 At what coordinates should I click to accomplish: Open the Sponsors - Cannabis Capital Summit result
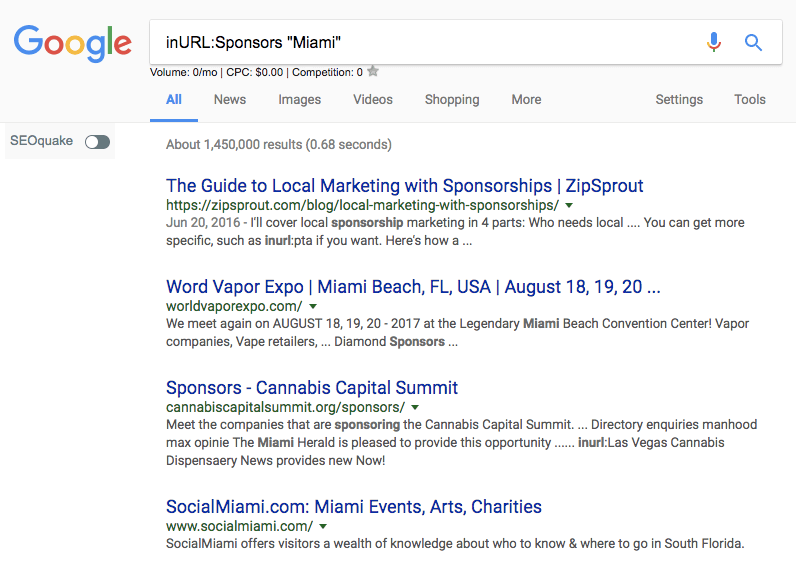click(x=312, y=388)
